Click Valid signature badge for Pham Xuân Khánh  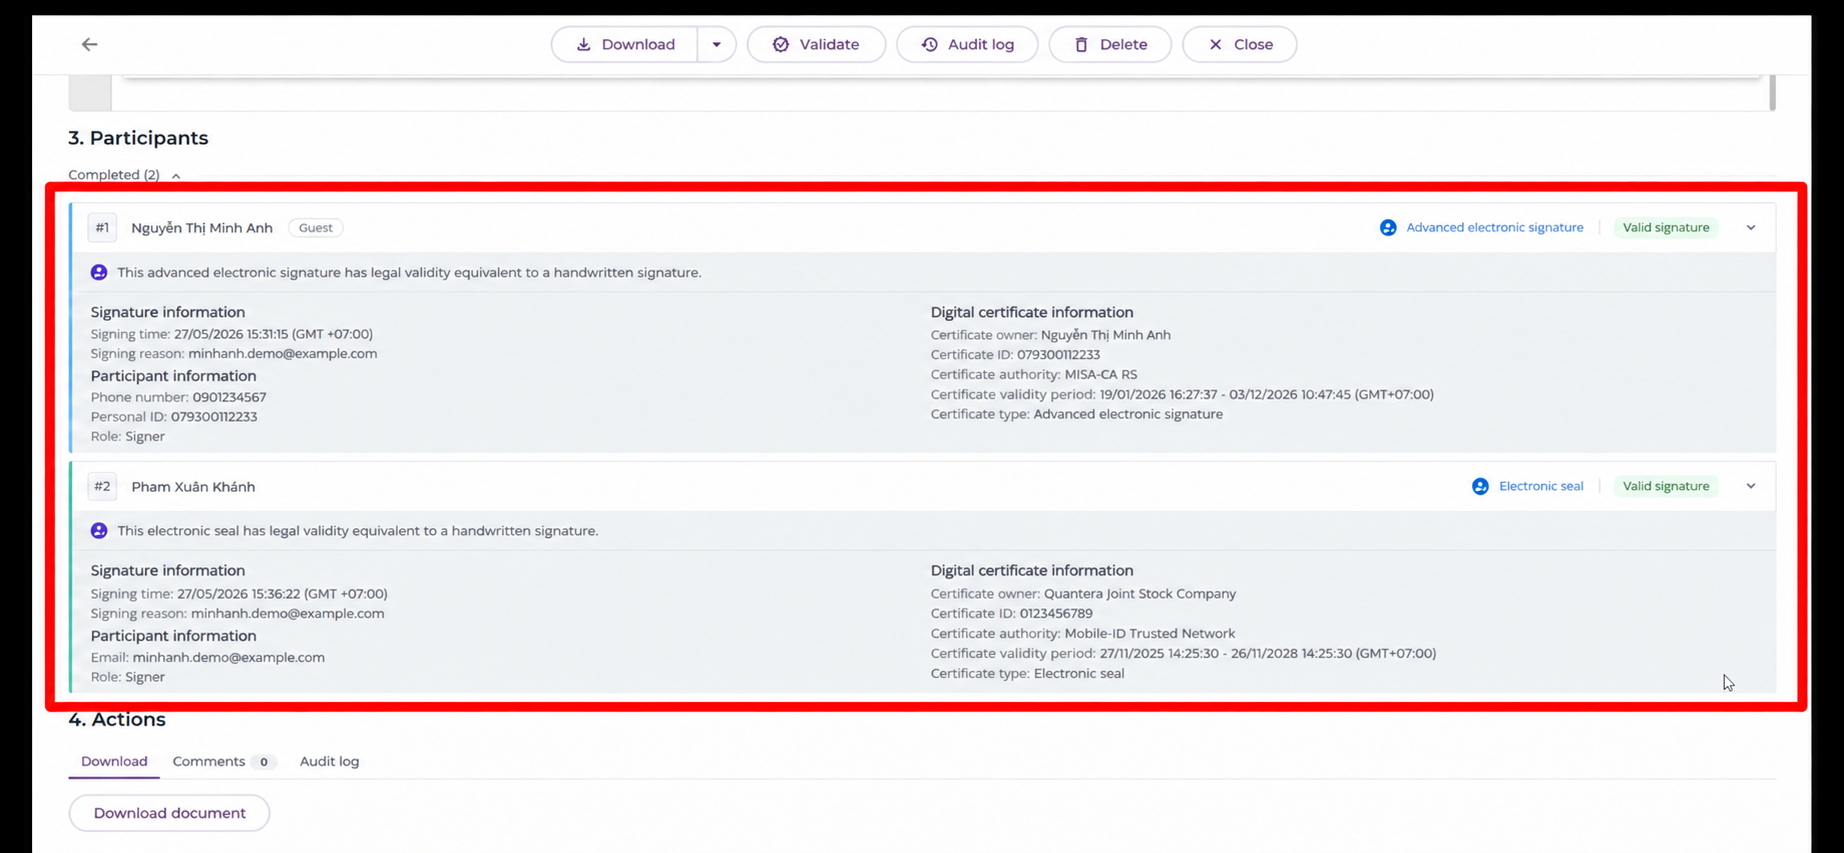pos(1666,486)
